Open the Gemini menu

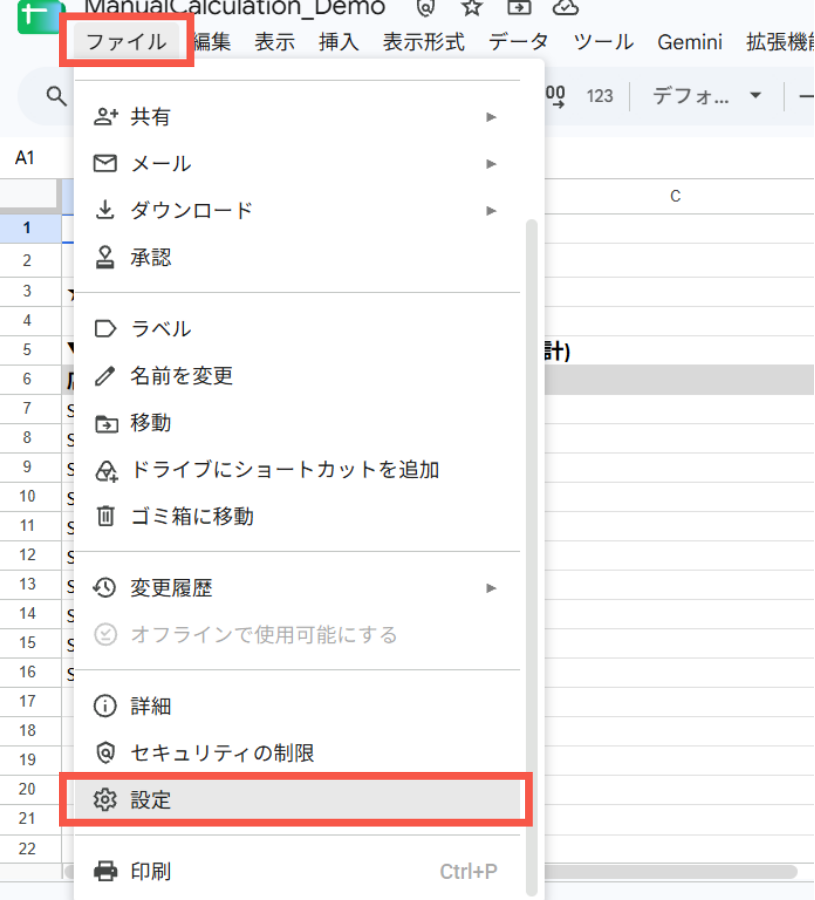(690, 42)
